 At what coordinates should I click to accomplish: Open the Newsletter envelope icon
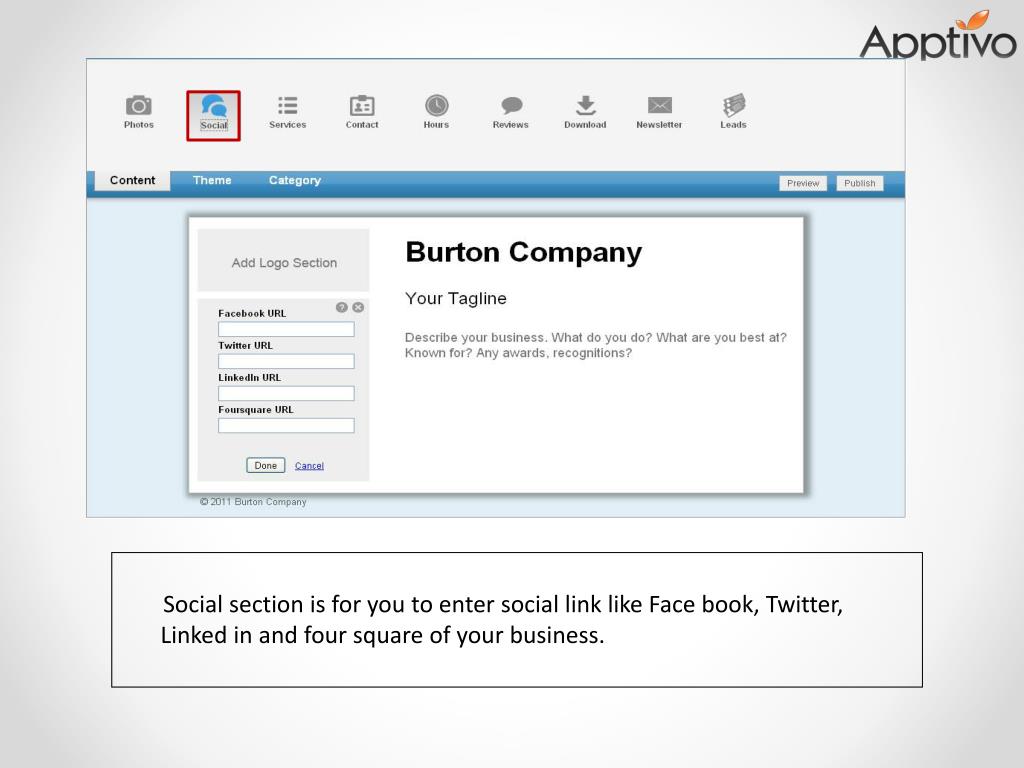660,105
